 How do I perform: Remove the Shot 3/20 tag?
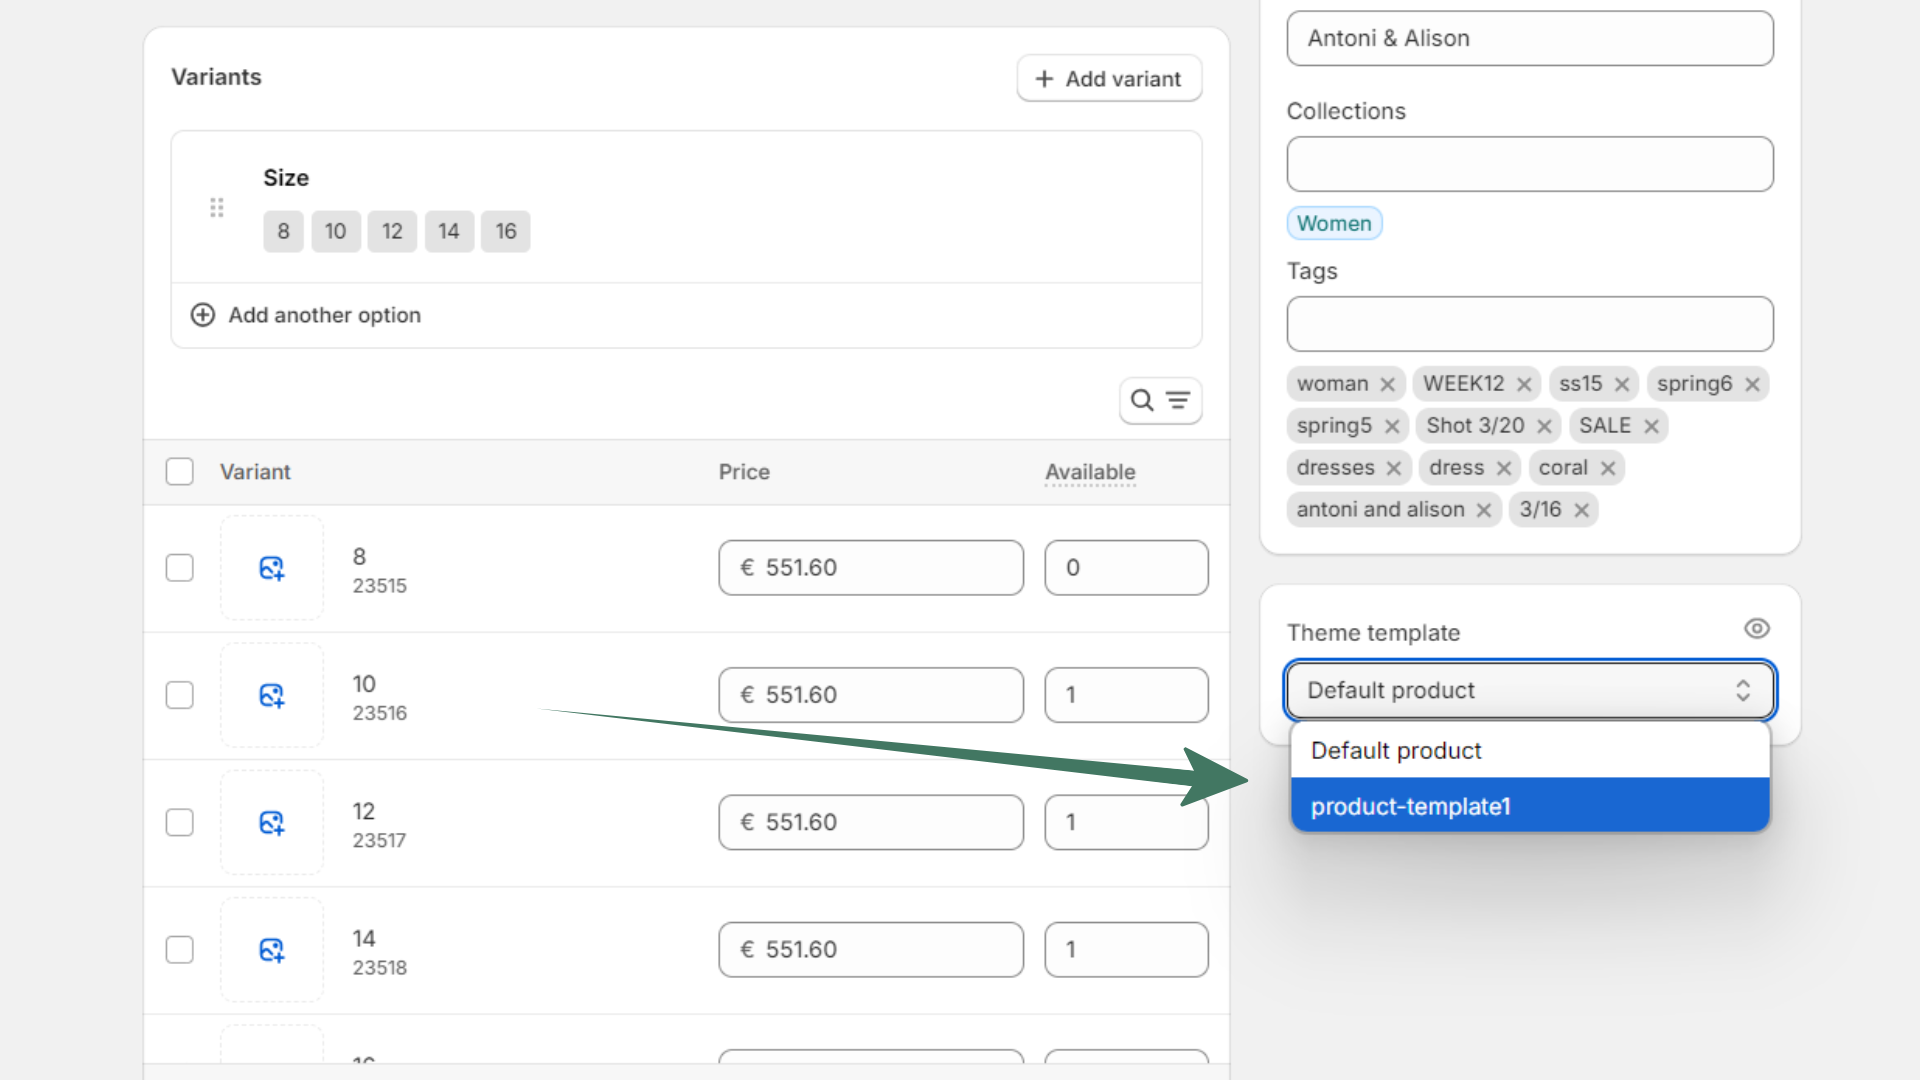[1544, 425]
